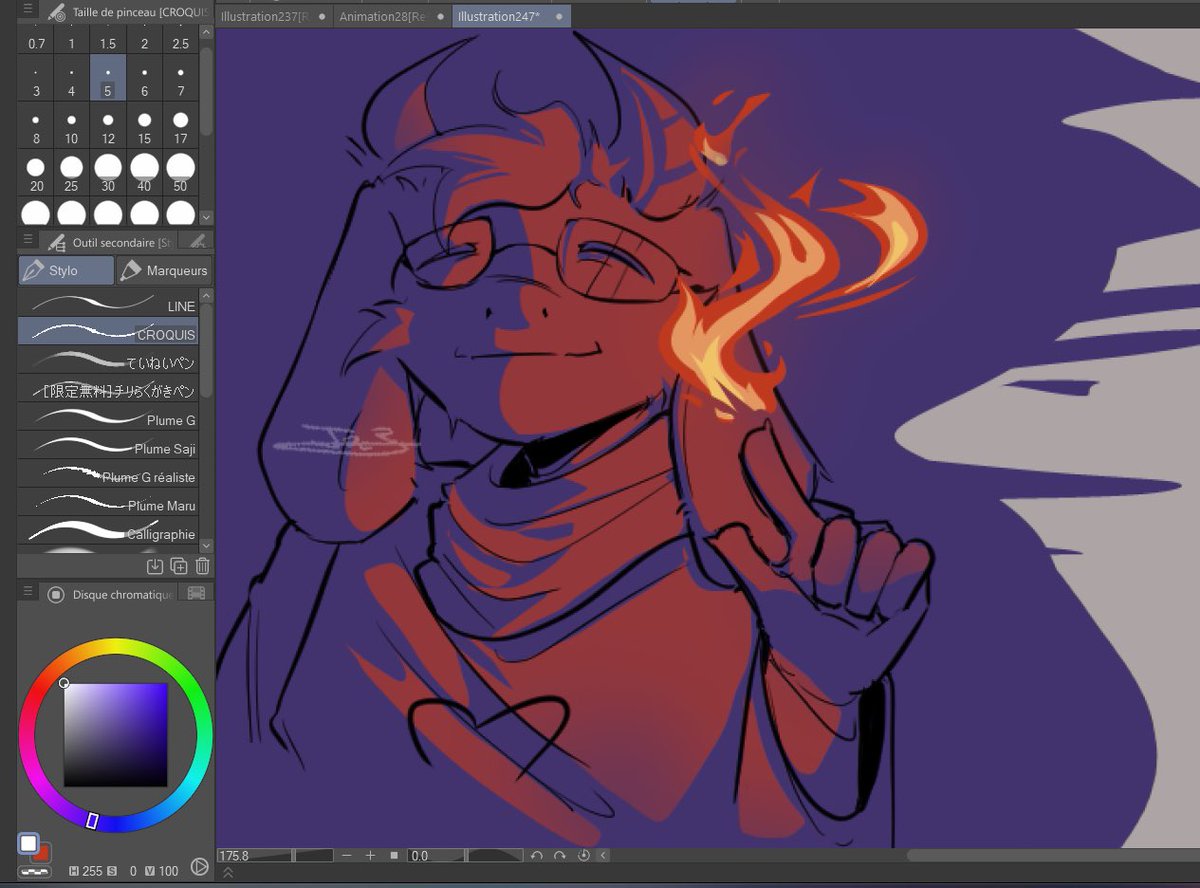Select brush size 20
This screenshot has height=888, width=1200.
[36, 173]
